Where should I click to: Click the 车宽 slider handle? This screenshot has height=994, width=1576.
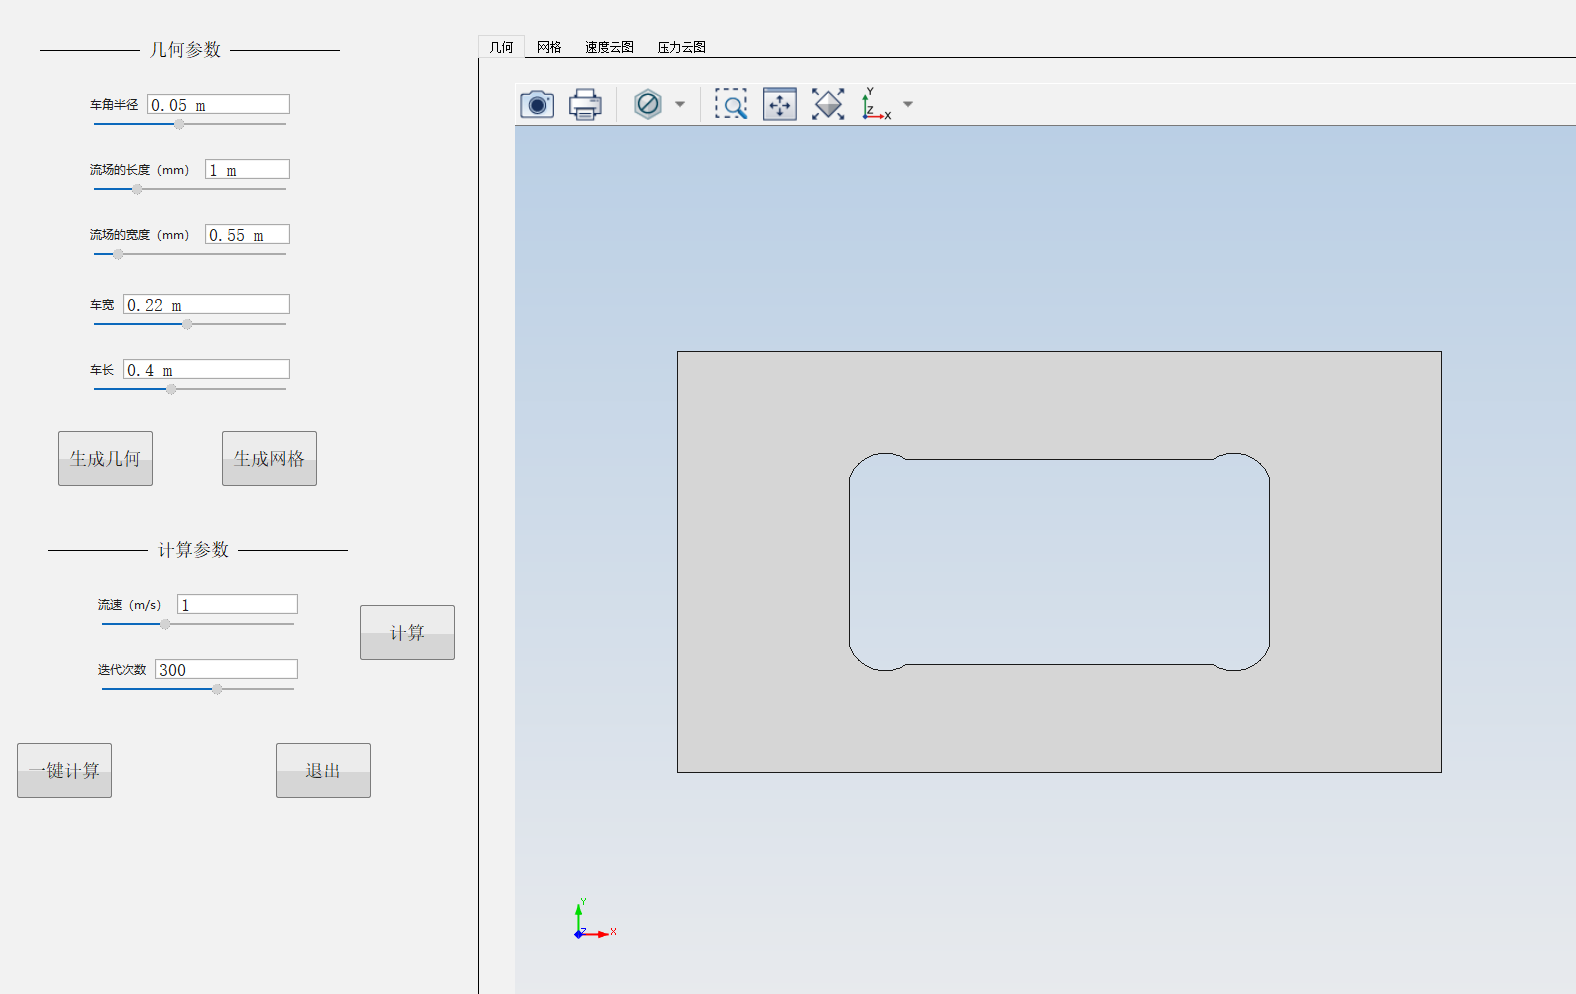point(187,324)
